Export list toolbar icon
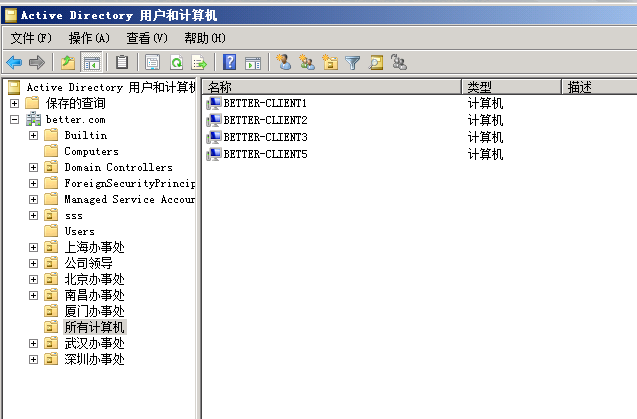 [x=199, y=63]
